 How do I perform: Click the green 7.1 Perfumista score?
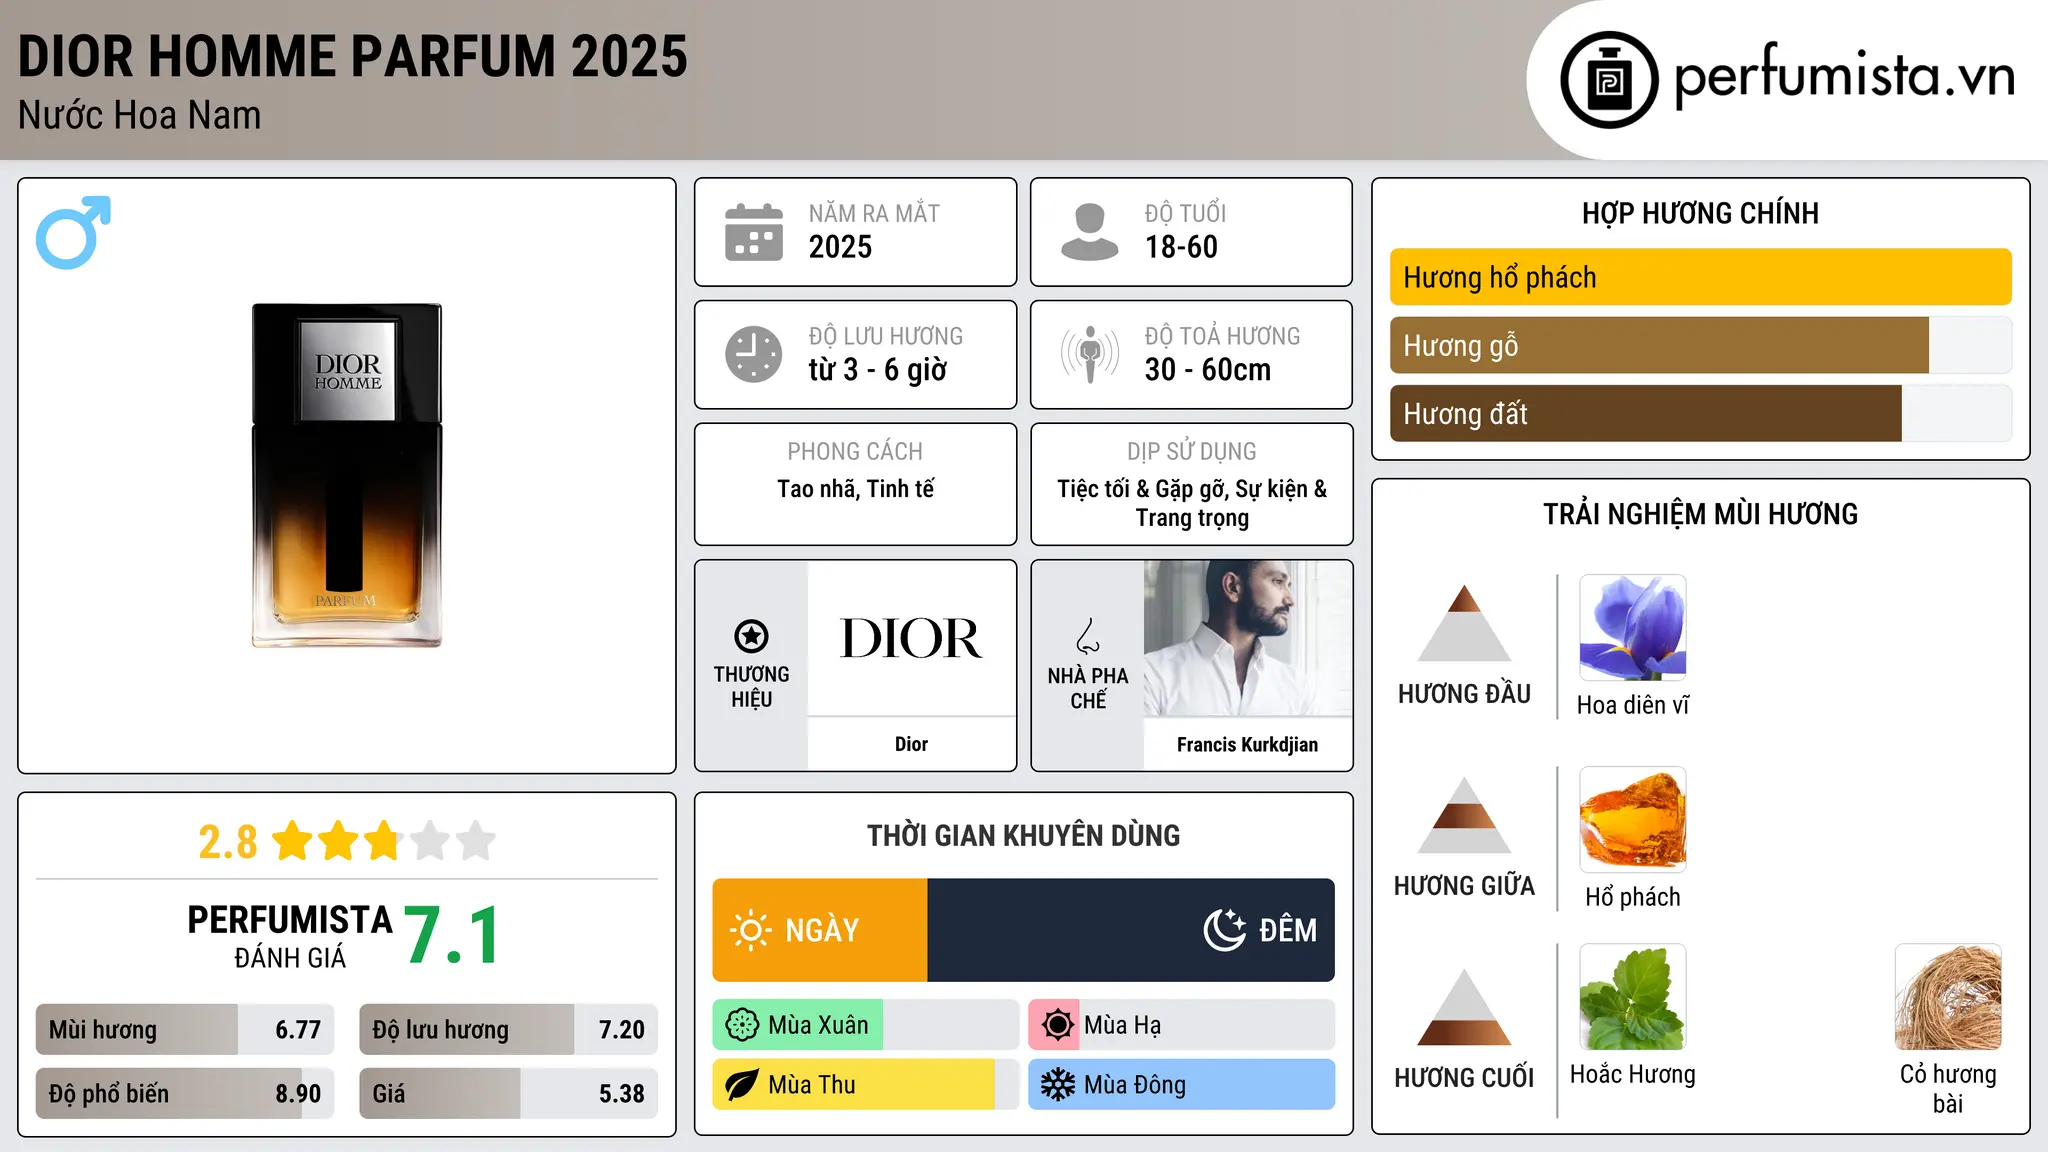[452, 935]
